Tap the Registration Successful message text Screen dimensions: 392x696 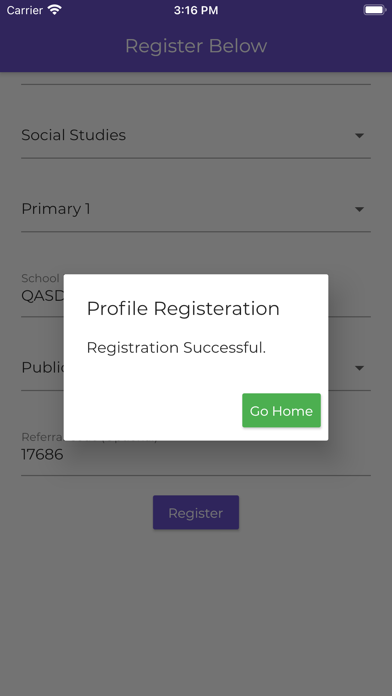(176, 348)
